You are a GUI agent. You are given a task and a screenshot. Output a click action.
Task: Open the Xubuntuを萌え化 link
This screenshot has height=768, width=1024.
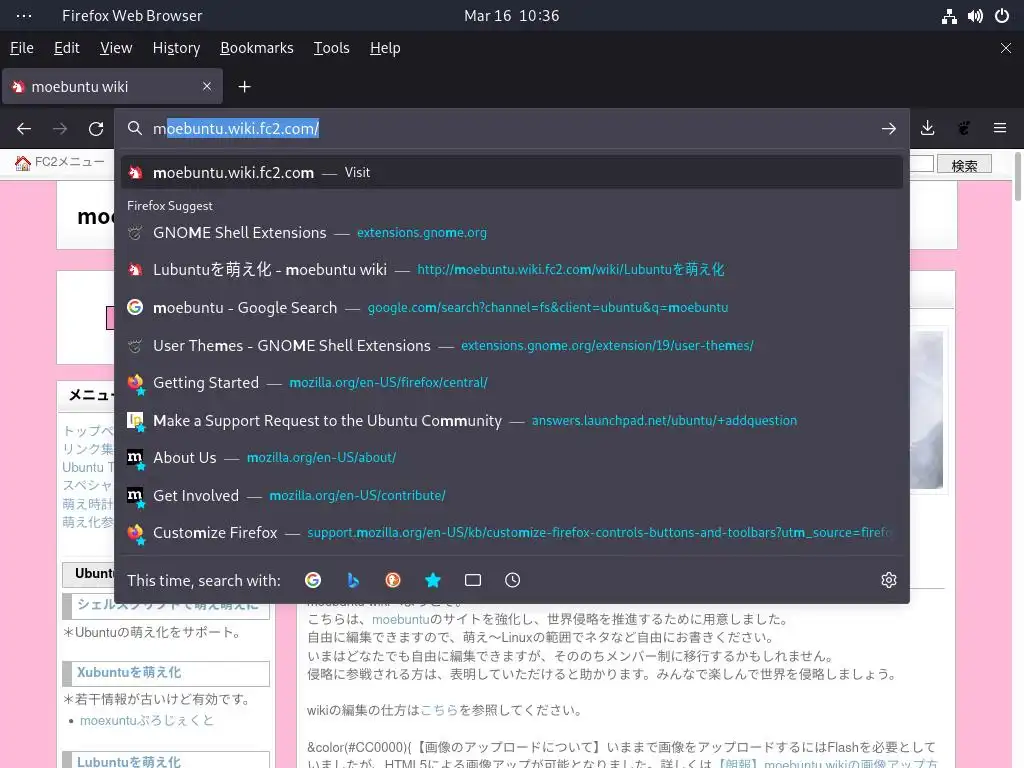click(129, 673)
